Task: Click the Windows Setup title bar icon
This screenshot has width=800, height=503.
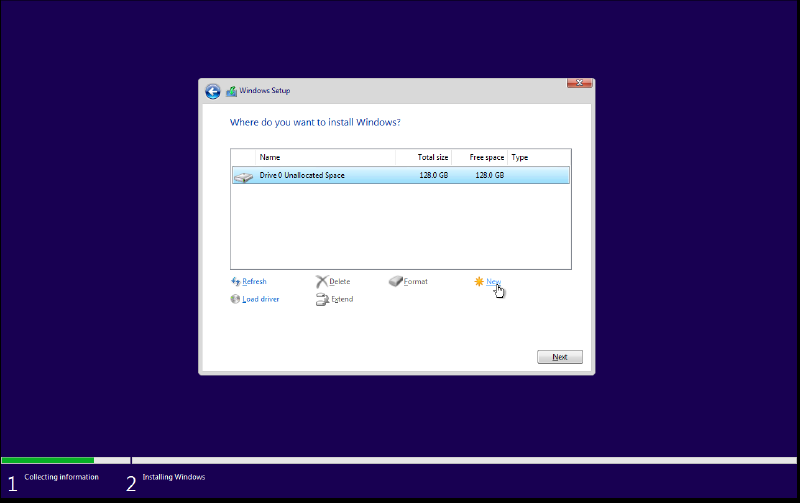Action: click(x=232, y=91)
